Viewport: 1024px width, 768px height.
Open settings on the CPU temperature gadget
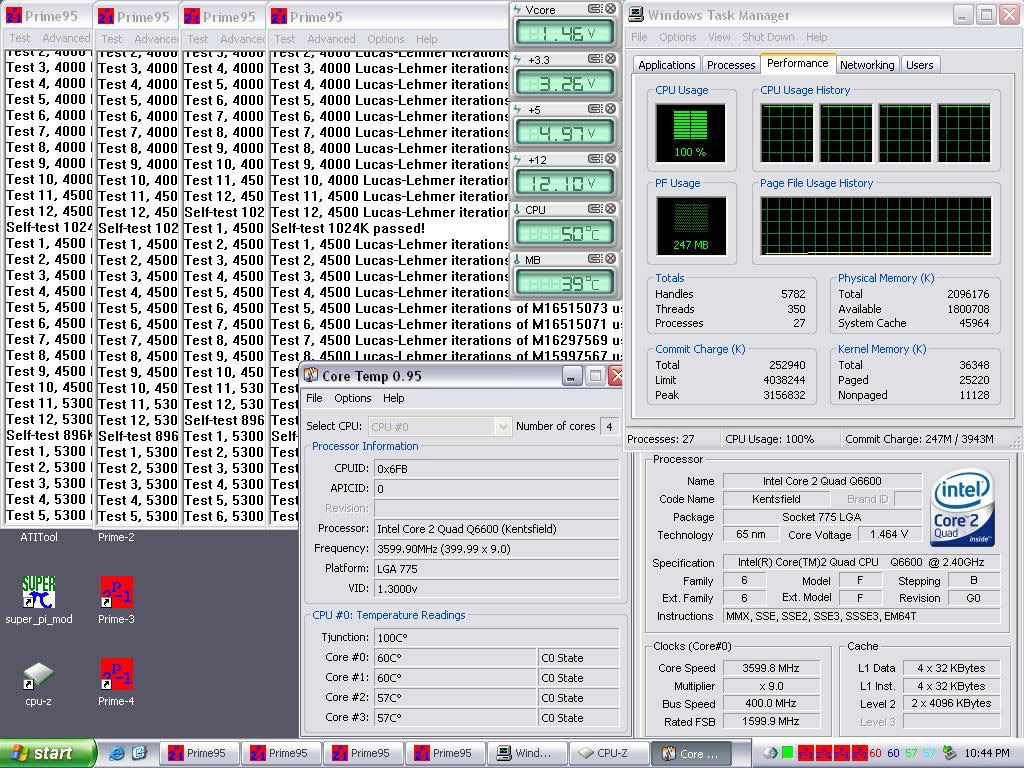[x=594, y=209]
